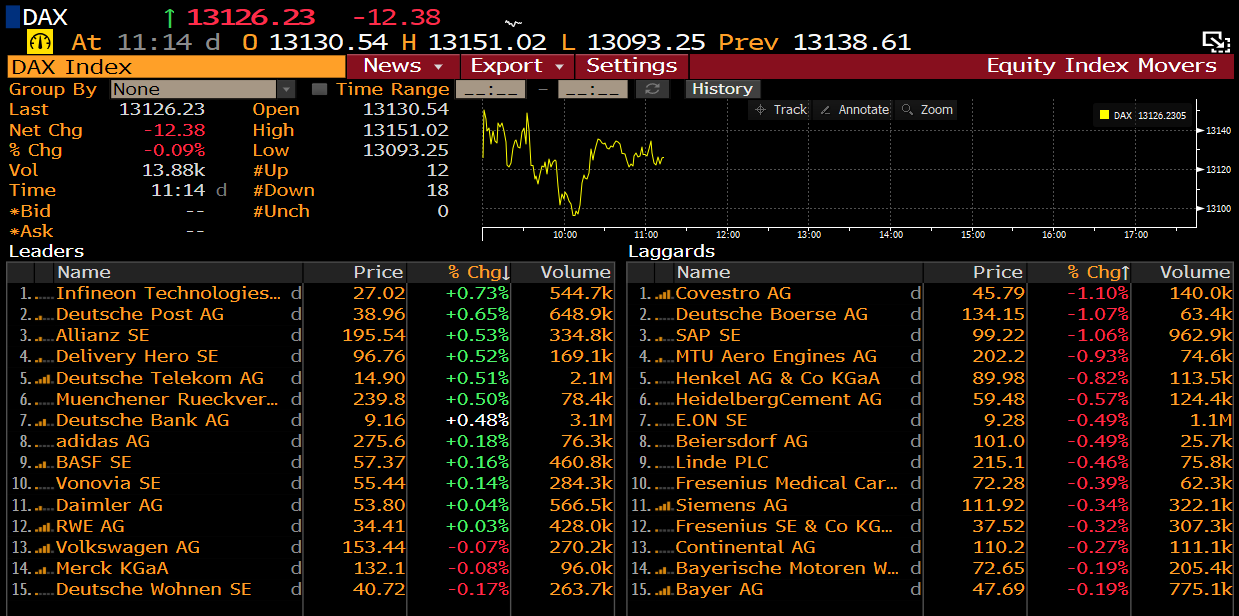Select Allianz SE in Leaders
The image size is (1239, 616).
[310, 336]
